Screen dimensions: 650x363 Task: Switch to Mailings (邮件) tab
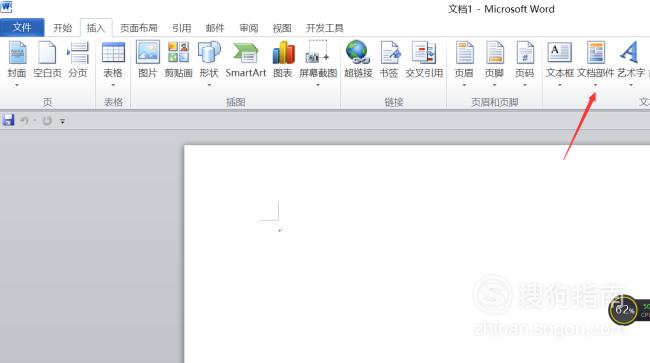[x=215, y=28]
